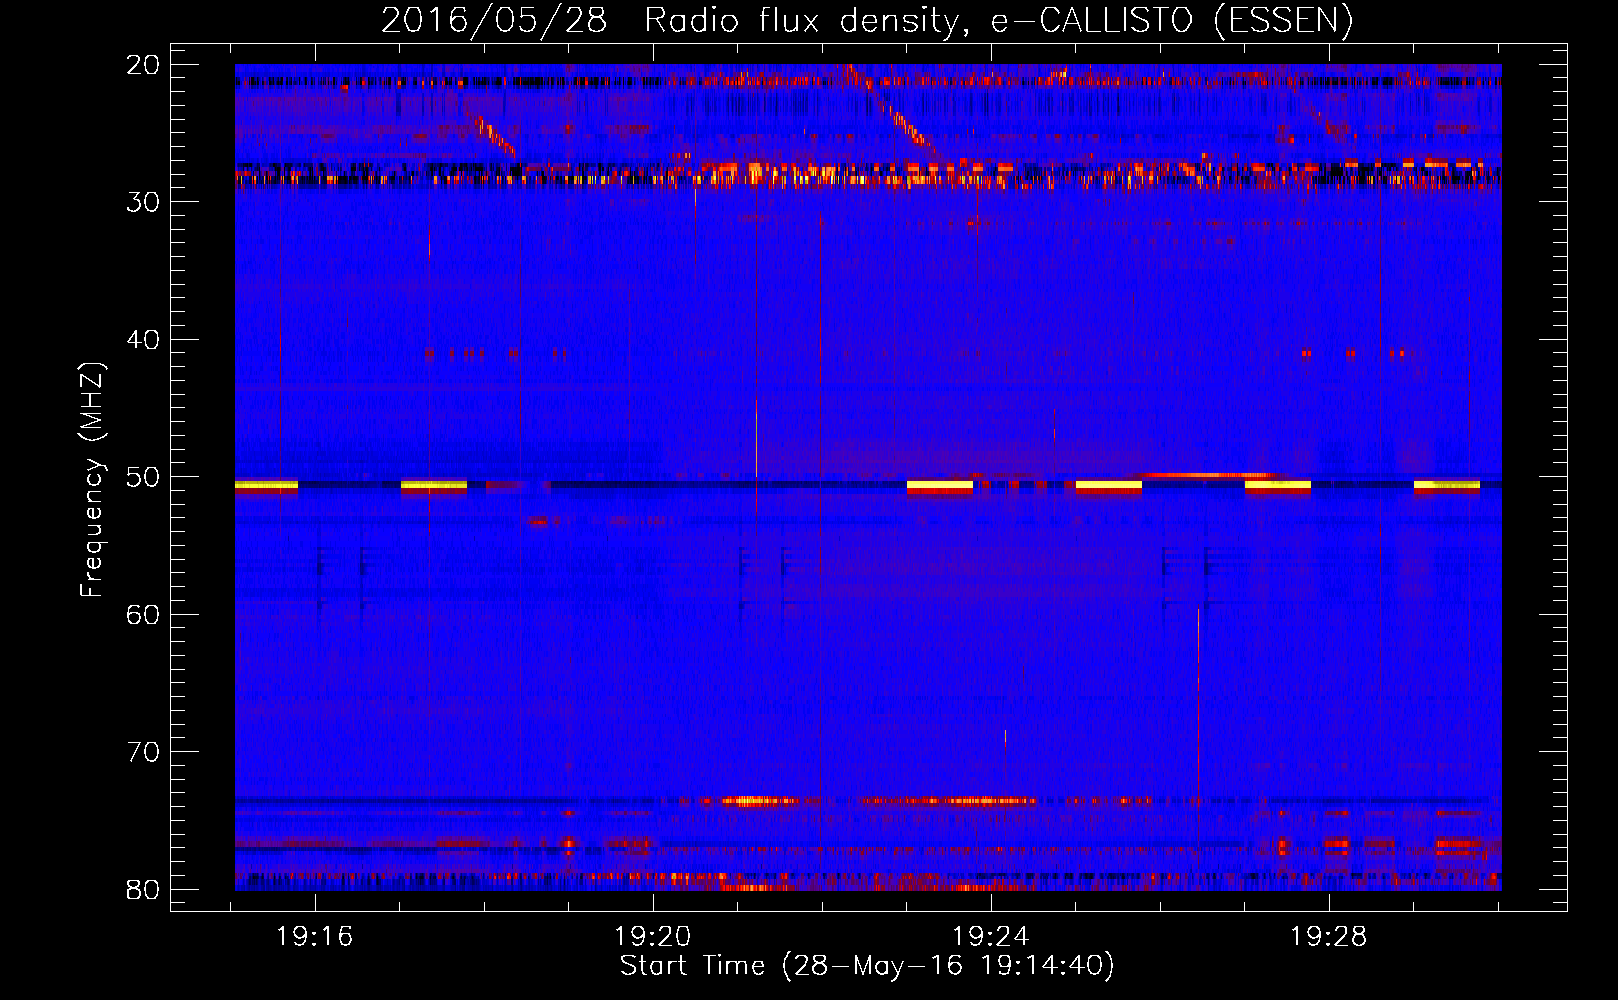Click the yellow emission band near 74 MHz at 19:21

click(758, 801)
